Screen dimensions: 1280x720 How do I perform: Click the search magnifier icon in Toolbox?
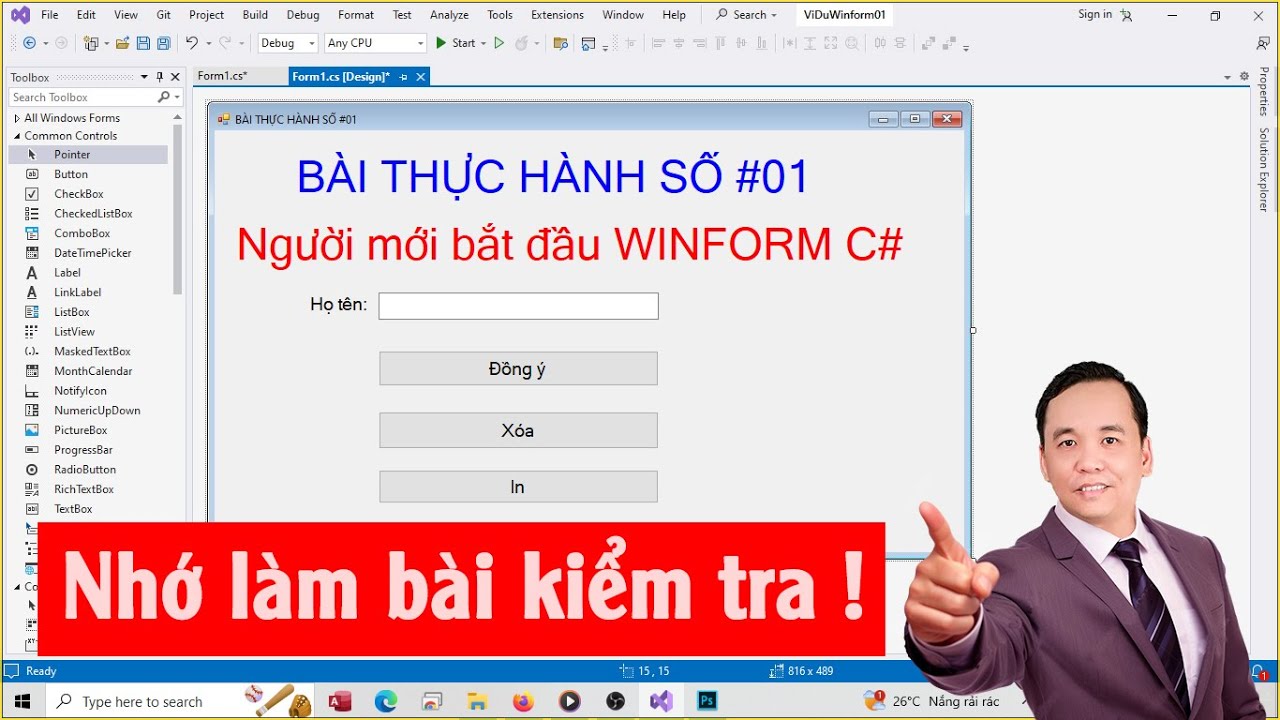[164, 97]
